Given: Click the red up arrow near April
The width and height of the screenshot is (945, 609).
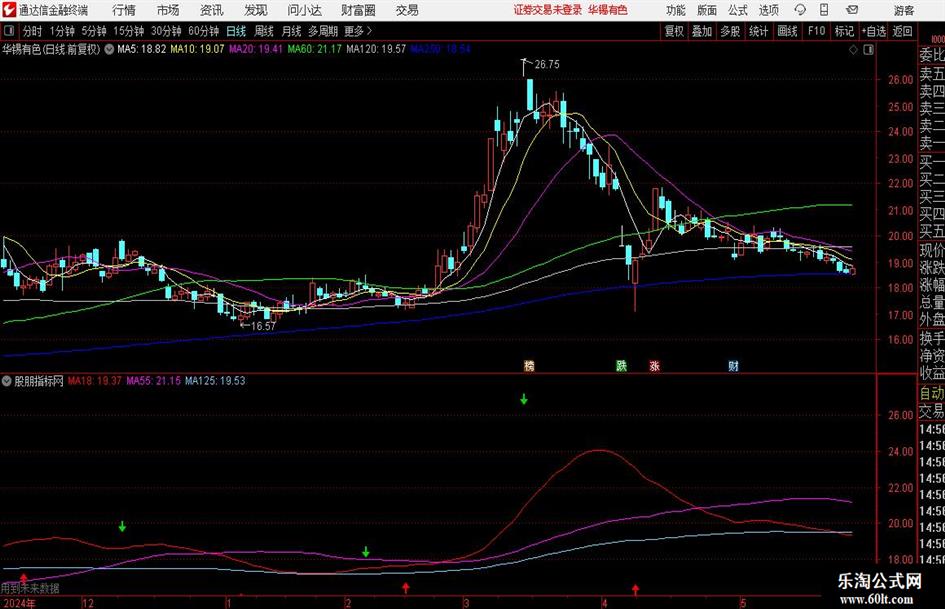Looking at the screenshot, I should click(635, 588).
